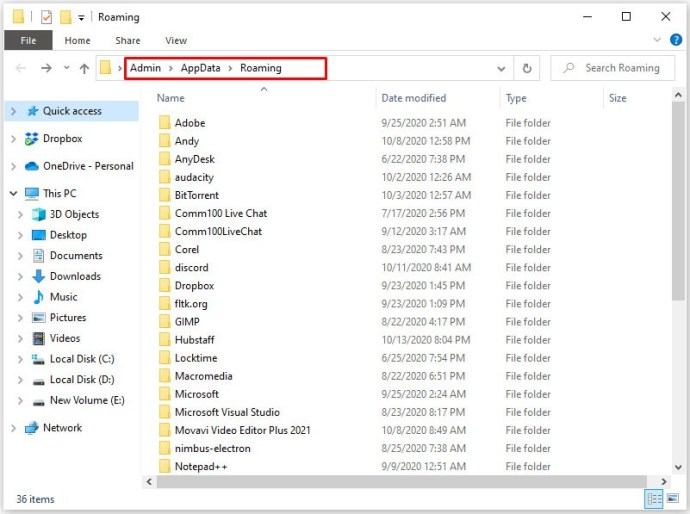The width and height of the screenshot is (690, 514).
Task: Select Movavi Video Editor Plus 2021 folder
Action: [242, 430]
